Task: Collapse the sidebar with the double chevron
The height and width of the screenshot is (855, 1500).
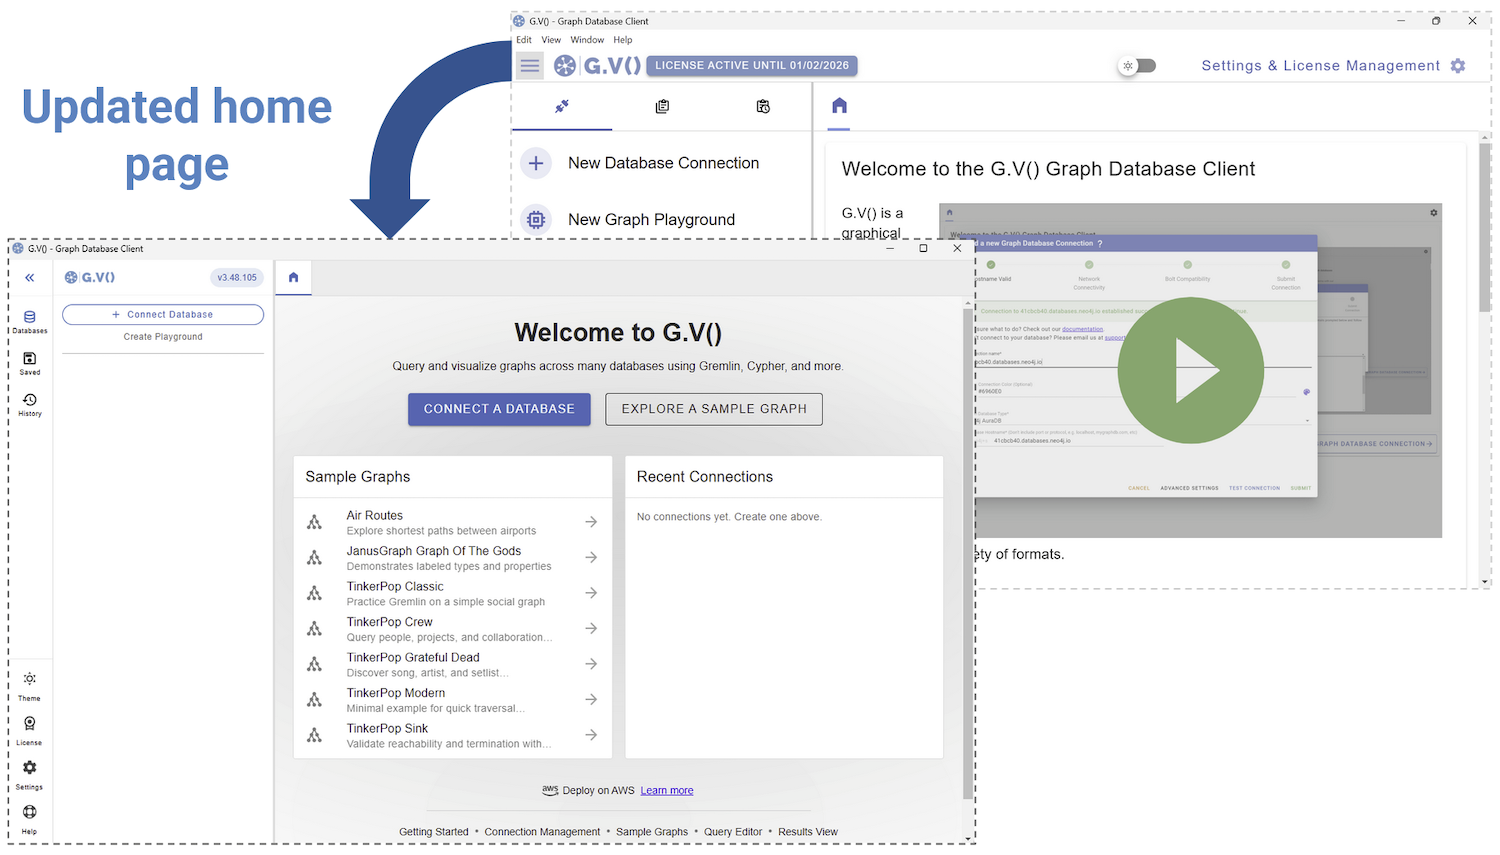Action: 29,278
